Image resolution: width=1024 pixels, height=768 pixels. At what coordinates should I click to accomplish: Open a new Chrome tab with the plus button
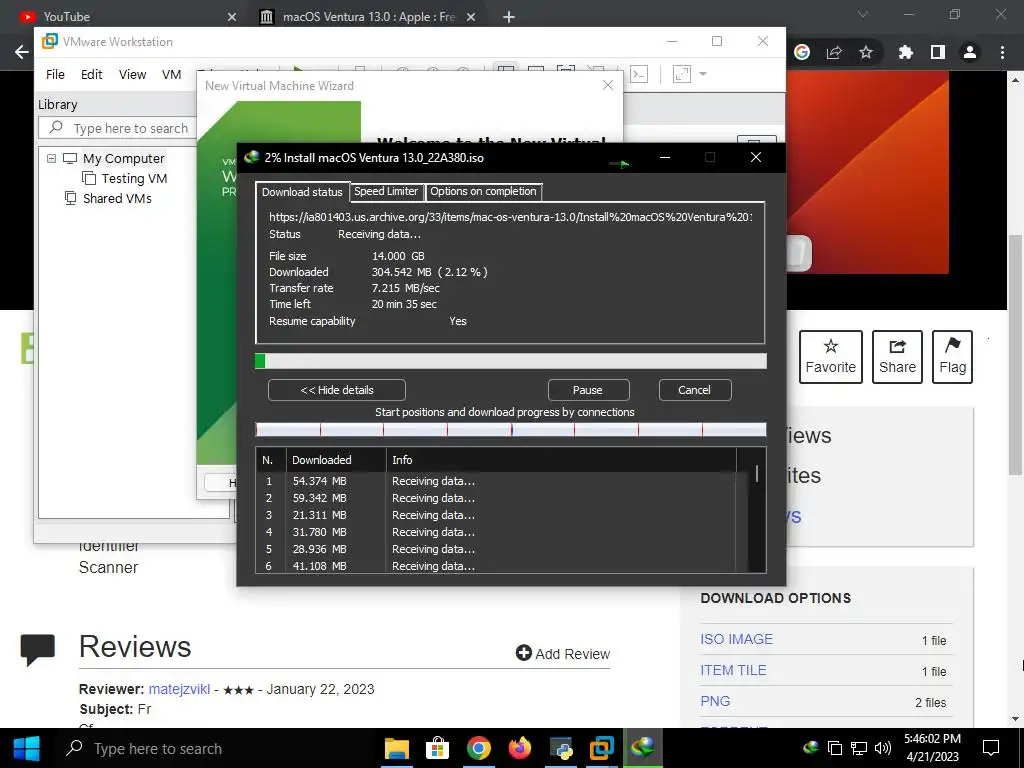pos(509,17)
